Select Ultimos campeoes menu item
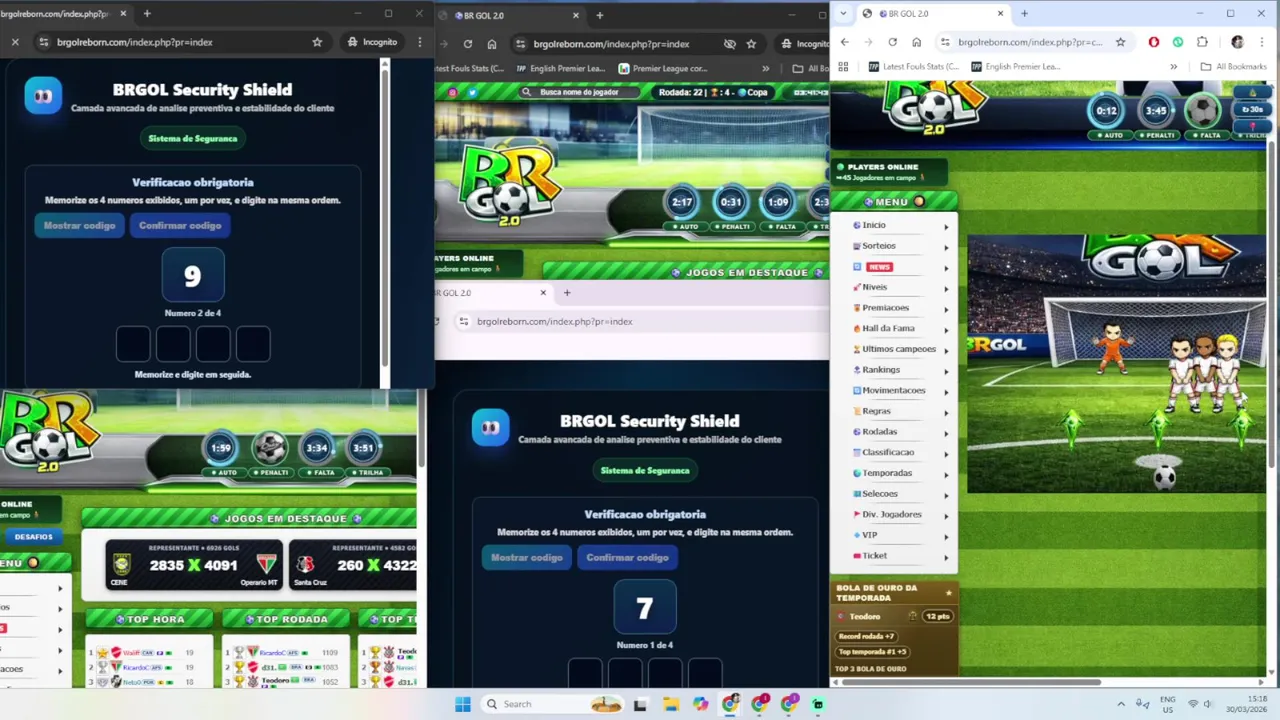 click(899, 349)
